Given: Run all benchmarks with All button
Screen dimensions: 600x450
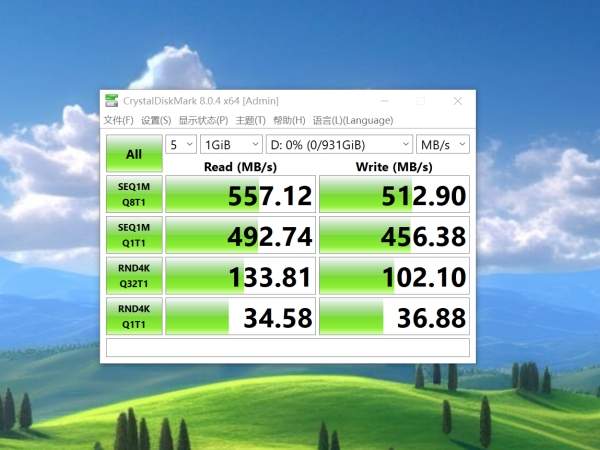Looking at the screenshot, I should tap(134, 153).
